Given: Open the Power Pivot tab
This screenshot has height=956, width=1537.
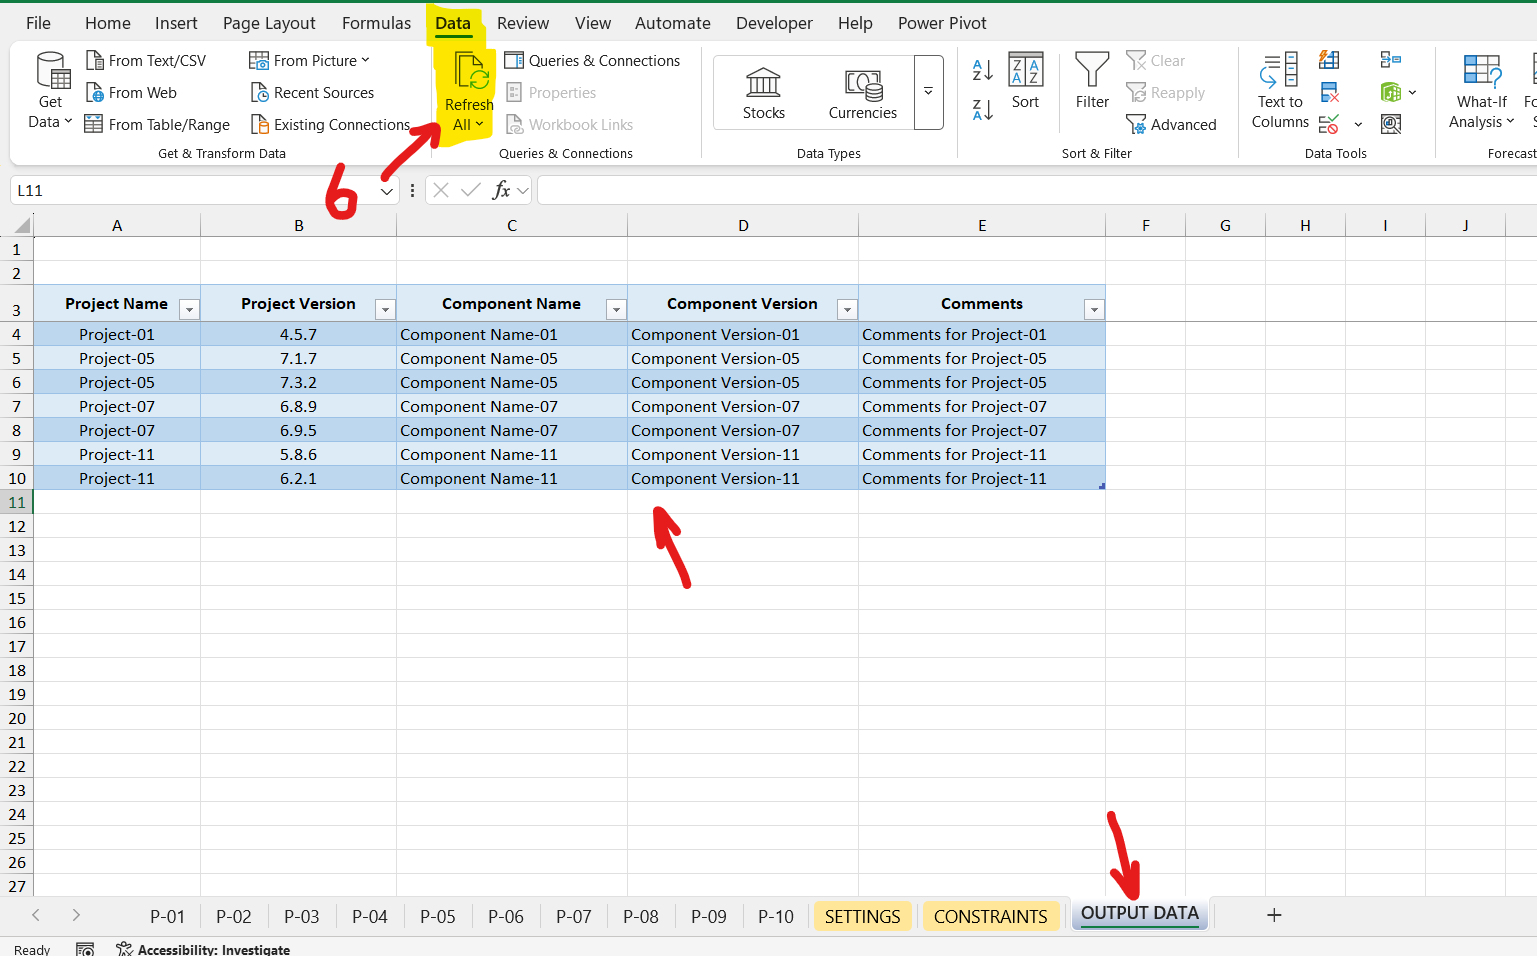Looking at the screenshot, I should coord(942,23).
